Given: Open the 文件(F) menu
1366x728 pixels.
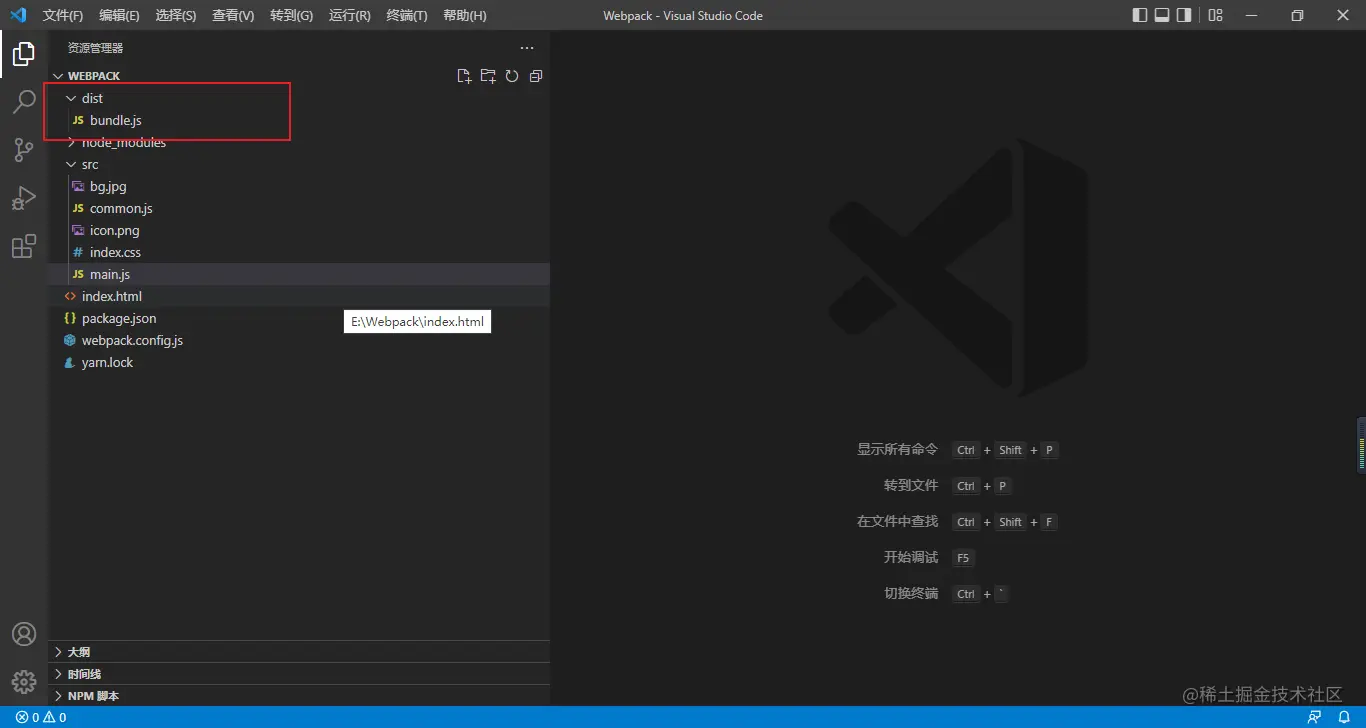Looking at the screenshot, I should tap(63, 16).
